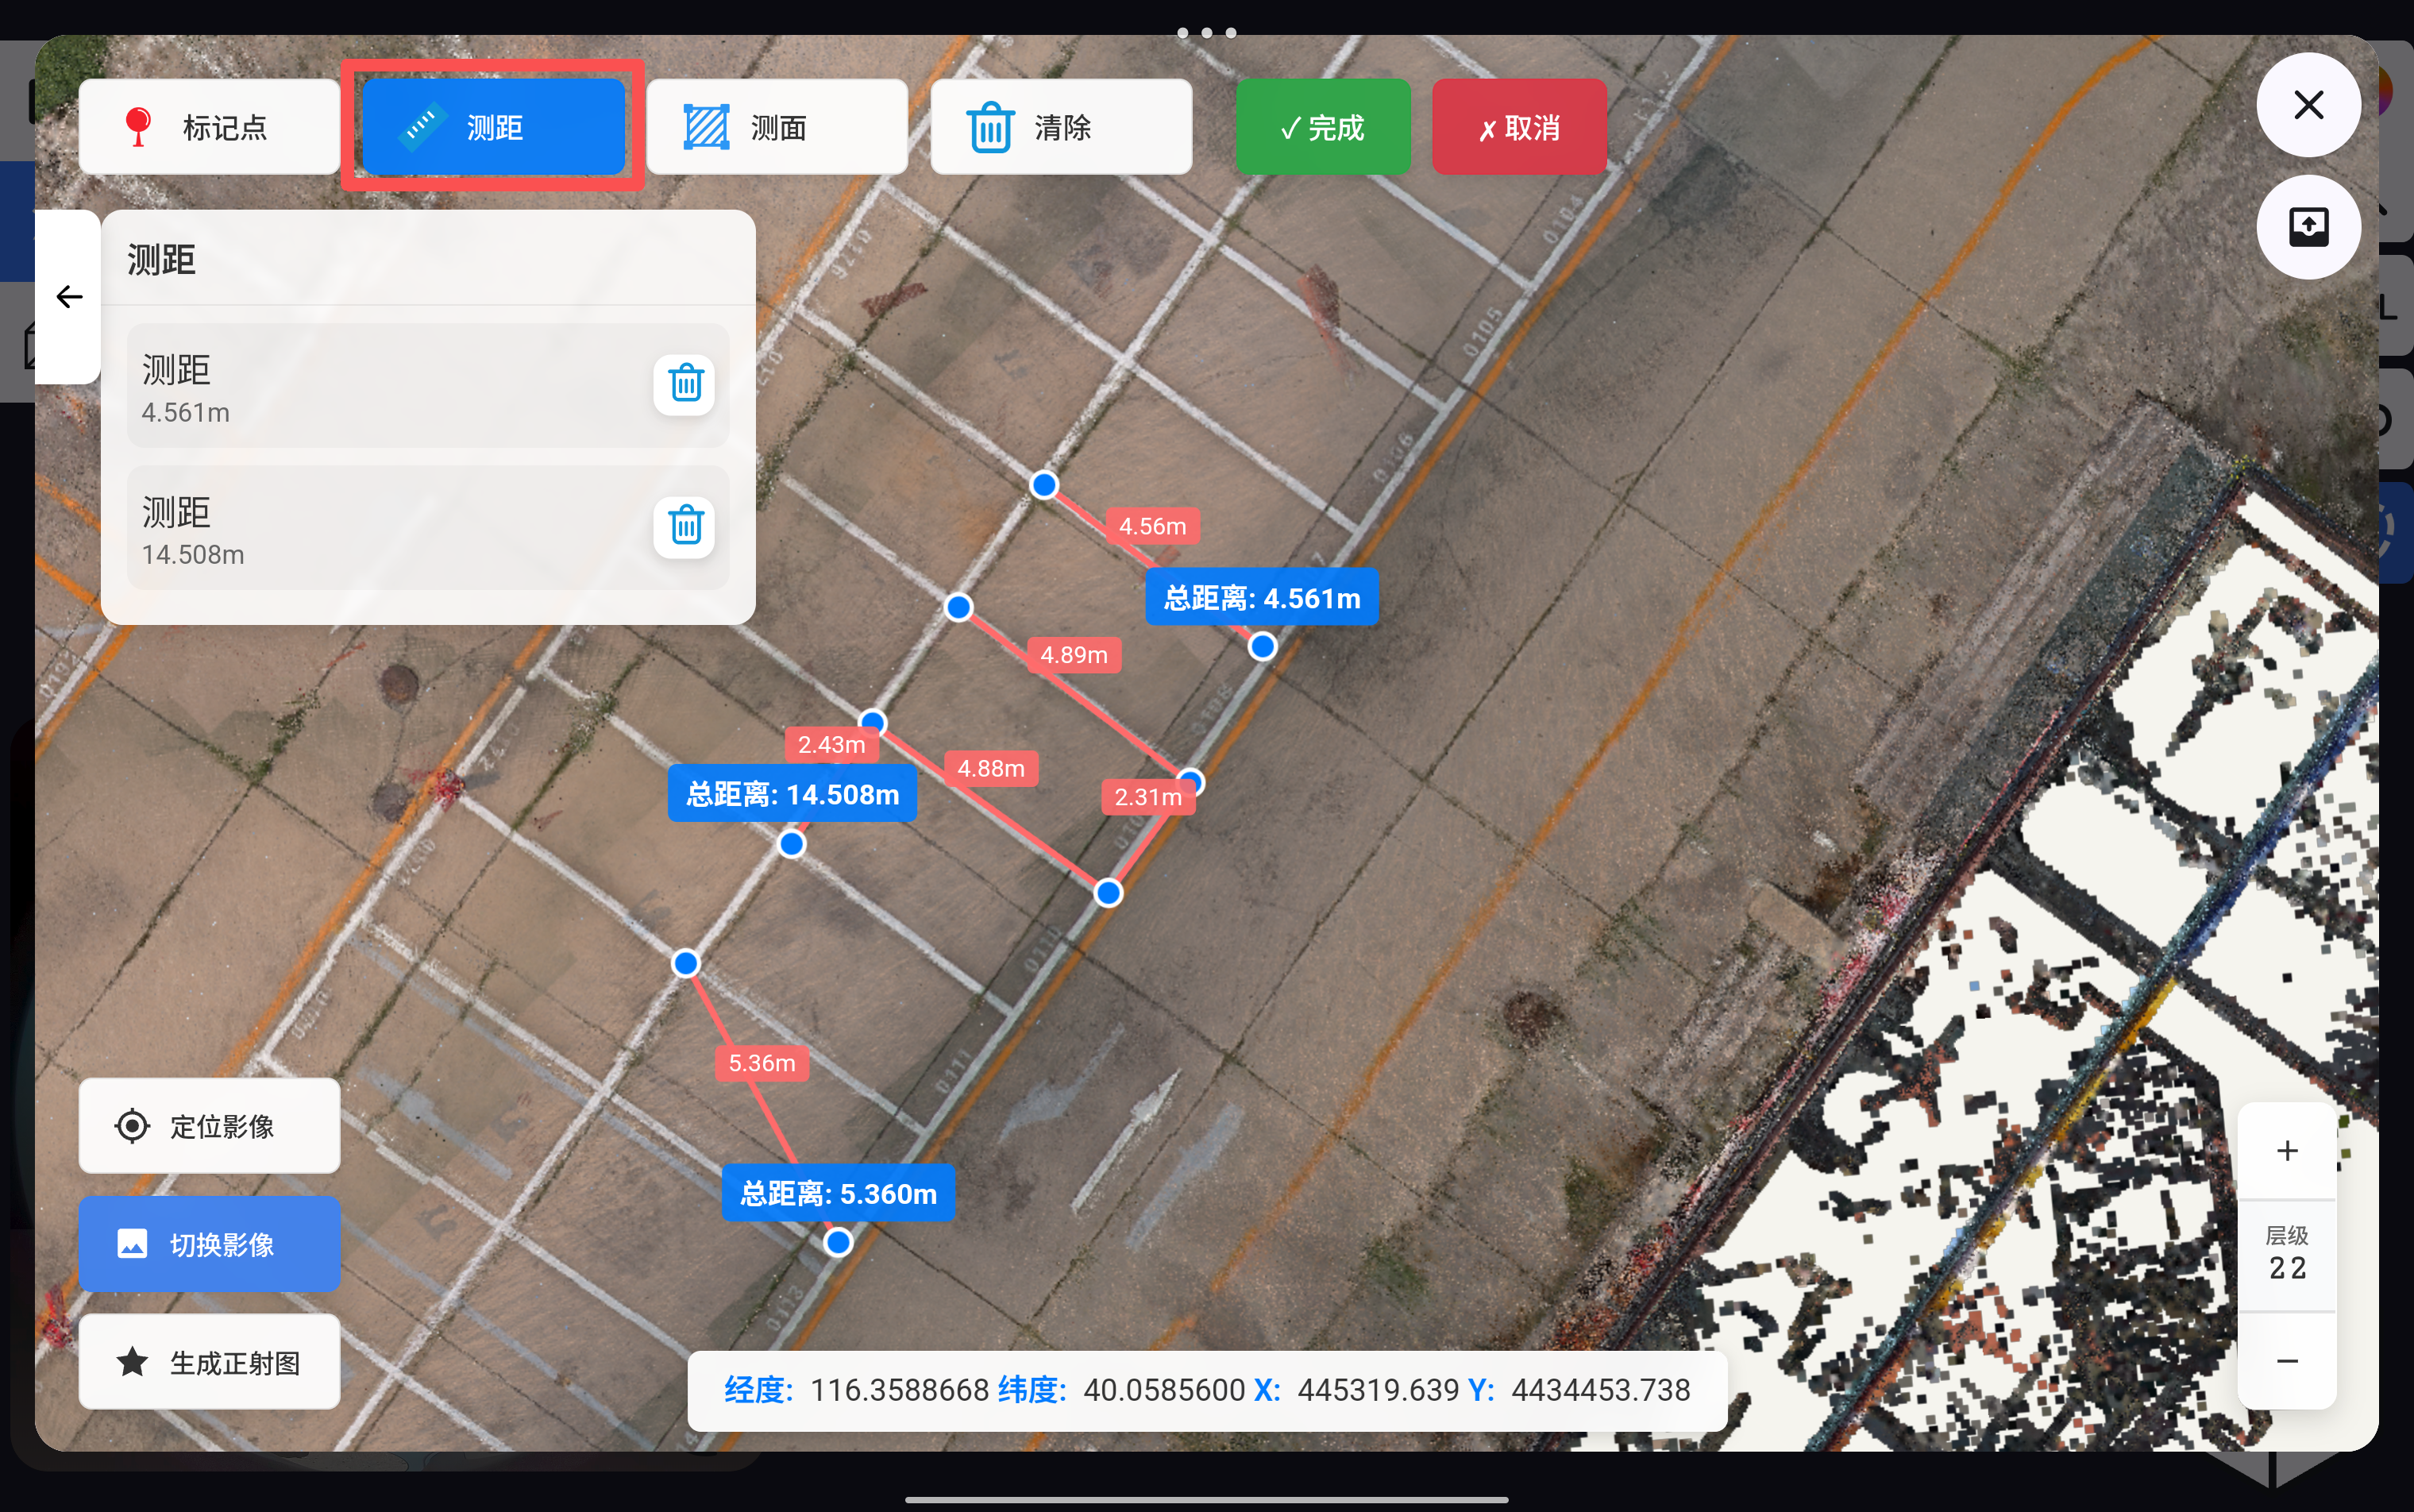Click the 总距离: 5.360m measurement label

coord(838,1193)
